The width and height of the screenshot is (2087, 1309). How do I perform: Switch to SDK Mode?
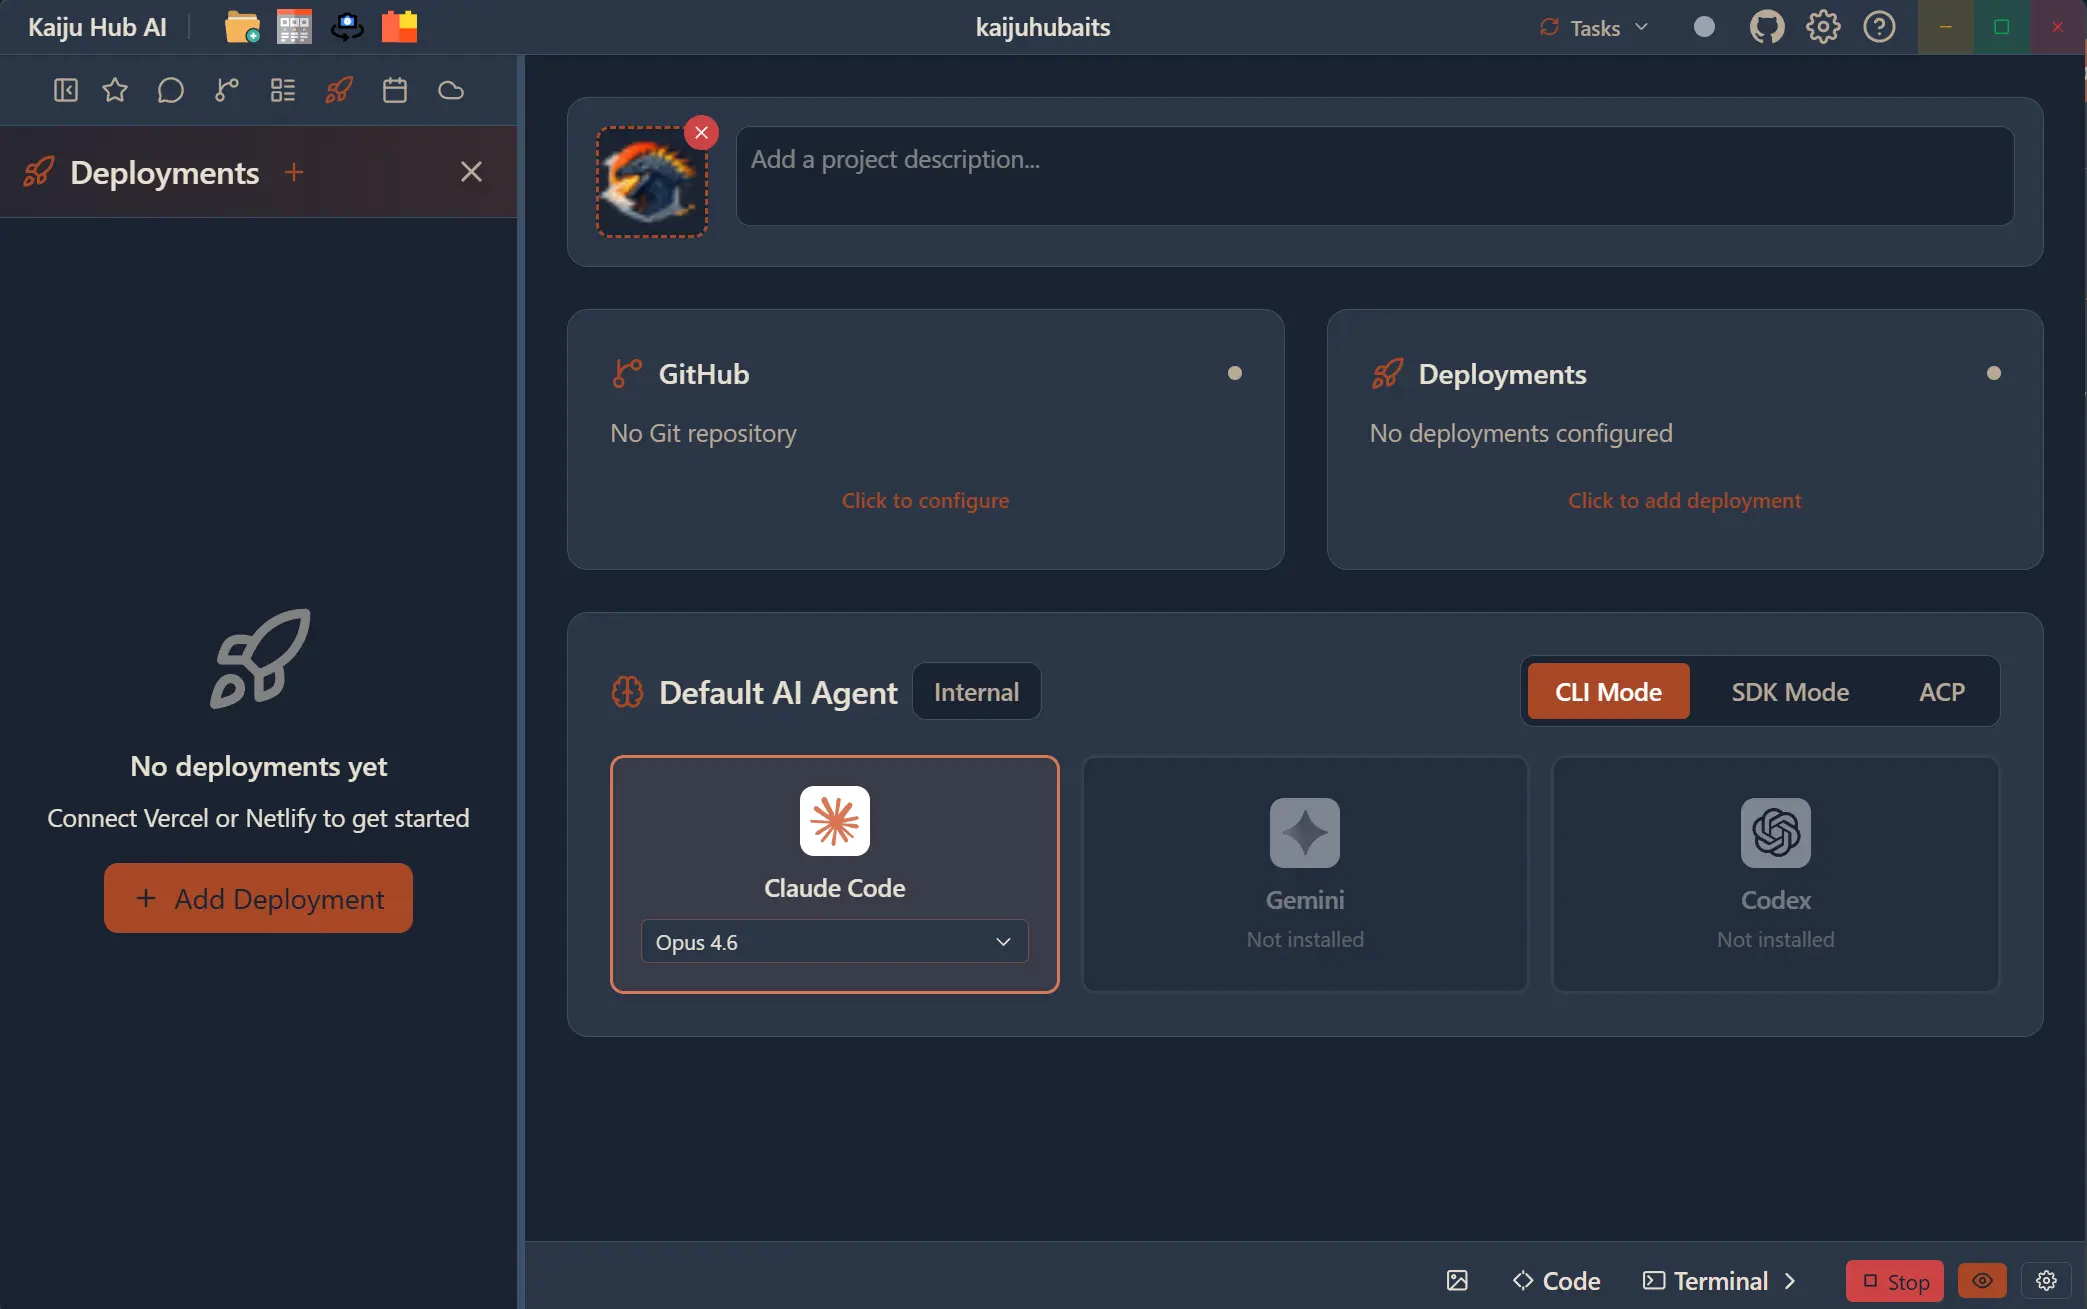(x=1790, y=692)
